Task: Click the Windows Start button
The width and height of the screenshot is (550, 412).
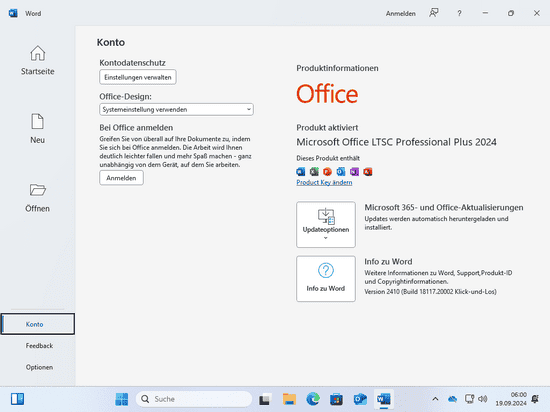Action: [122, 399]
